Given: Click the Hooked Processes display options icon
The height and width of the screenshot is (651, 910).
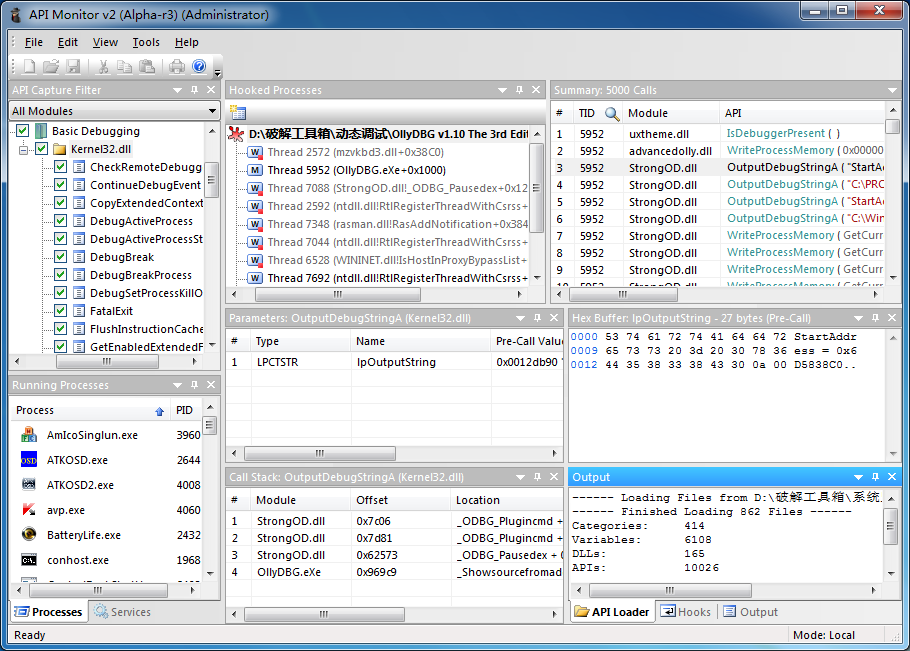Looking at the screenshot, I should coord(238,112).
